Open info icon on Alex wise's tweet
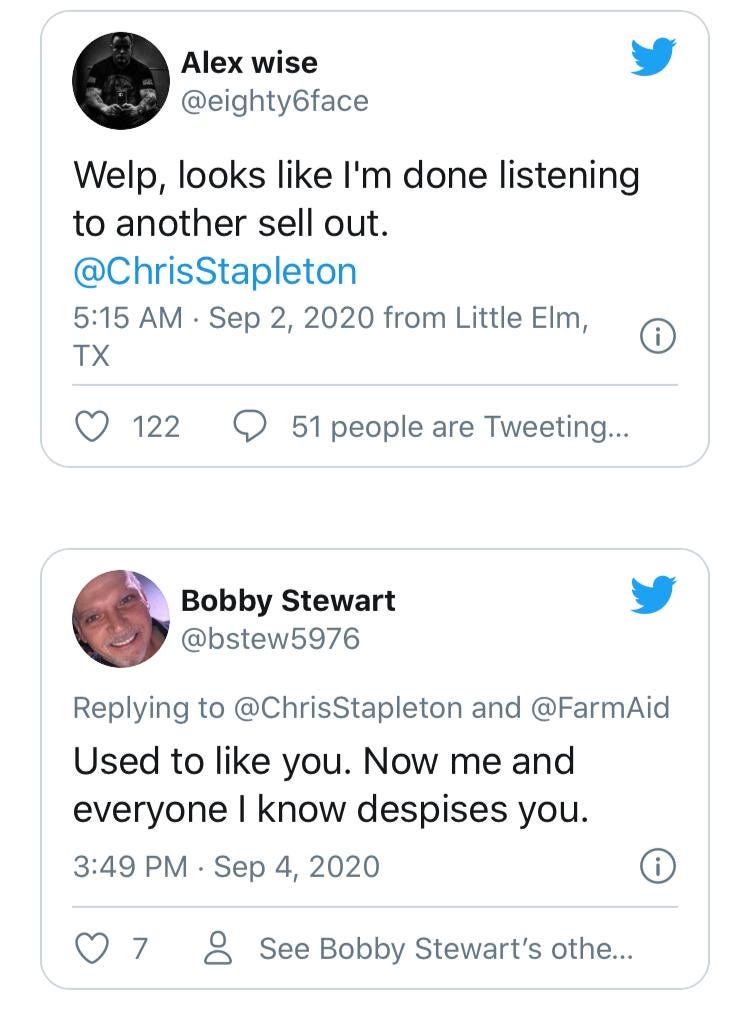Screen dimensions: 750x1029 [657, 338]
